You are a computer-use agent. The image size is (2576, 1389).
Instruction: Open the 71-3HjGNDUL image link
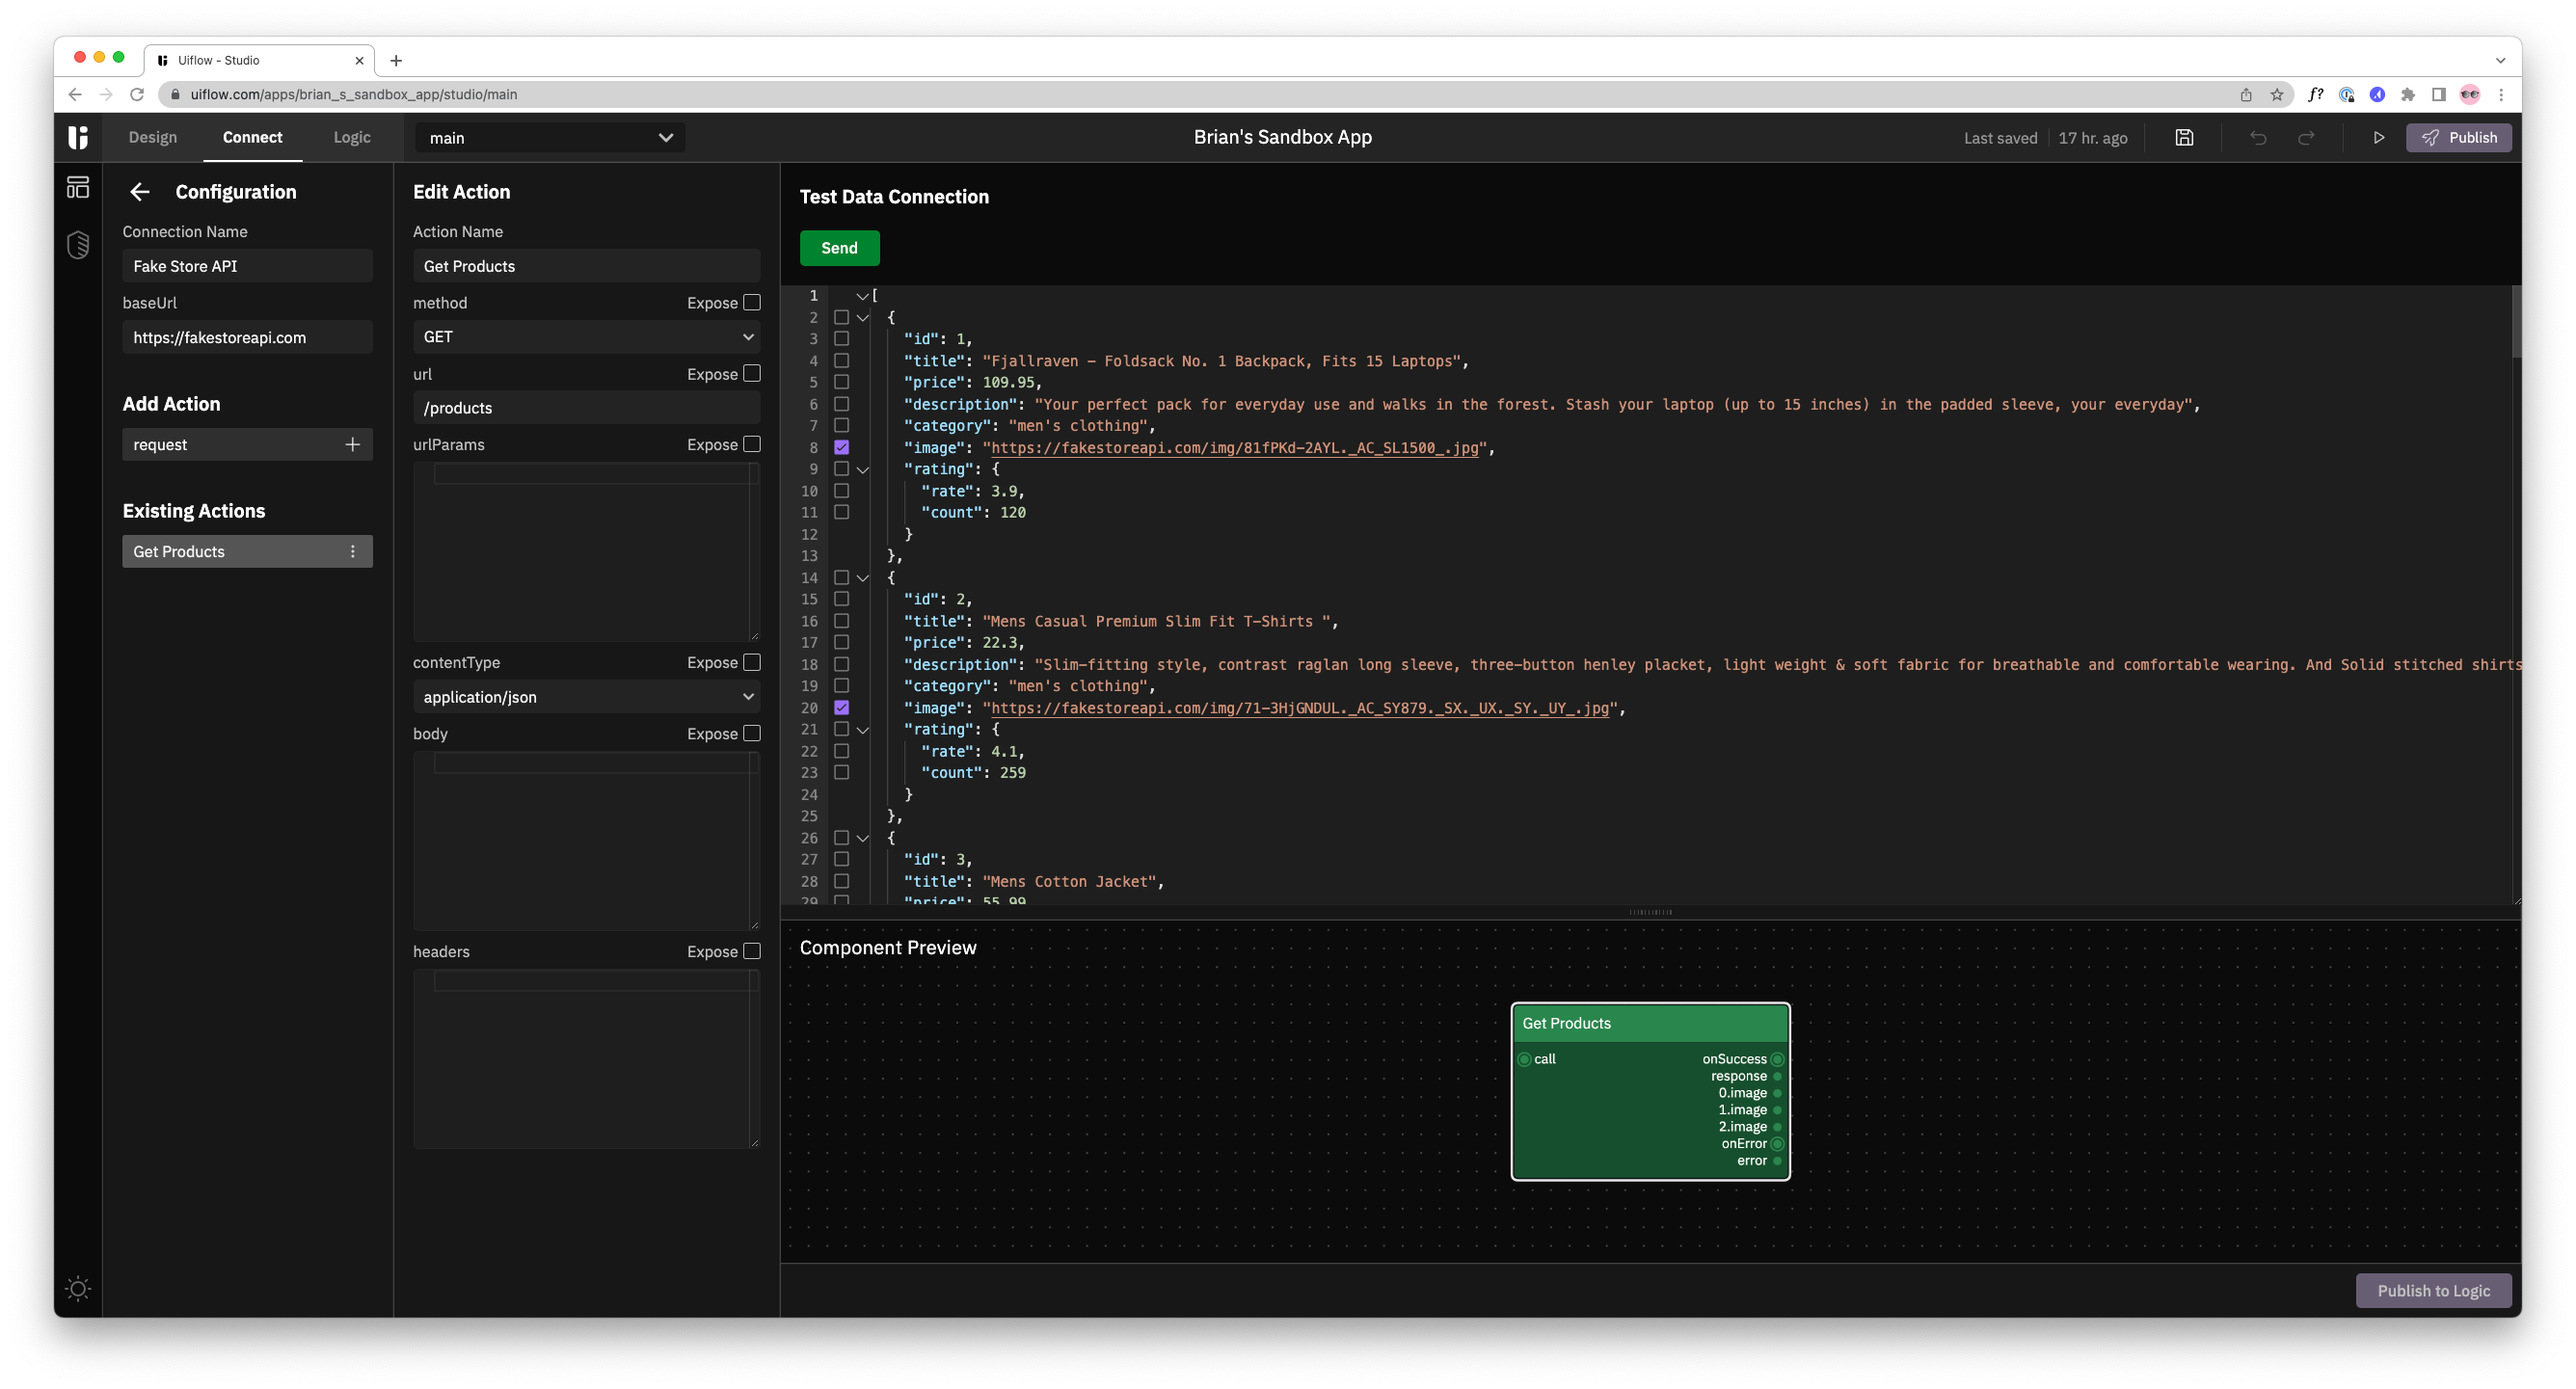tap(1300, 708)
